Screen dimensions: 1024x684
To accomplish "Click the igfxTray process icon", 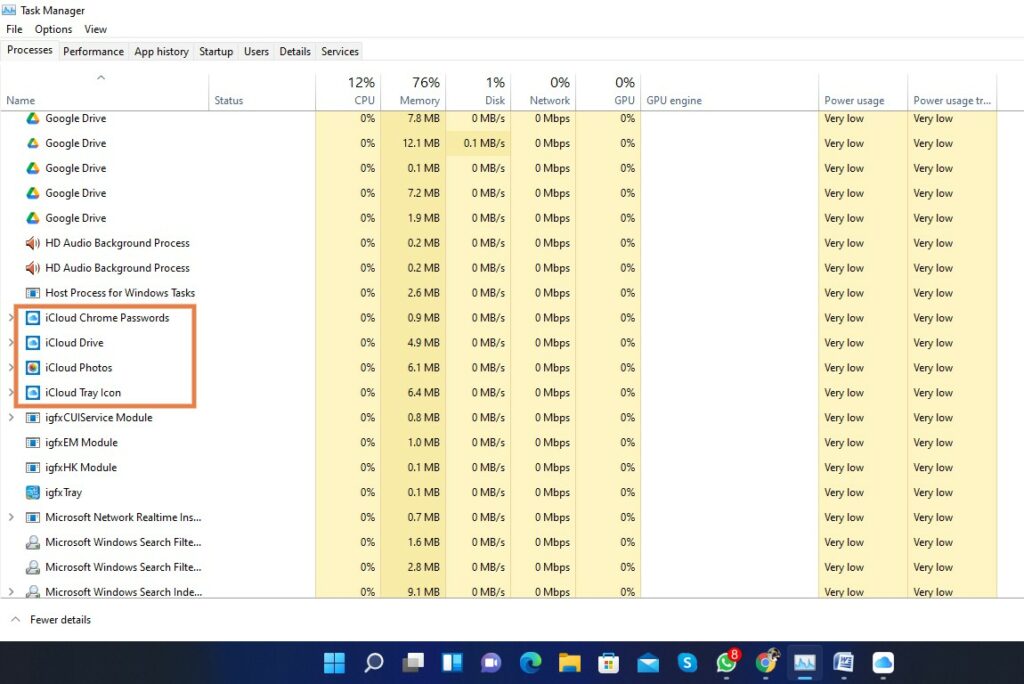I will pyautogui.click(x=33, y=493).
